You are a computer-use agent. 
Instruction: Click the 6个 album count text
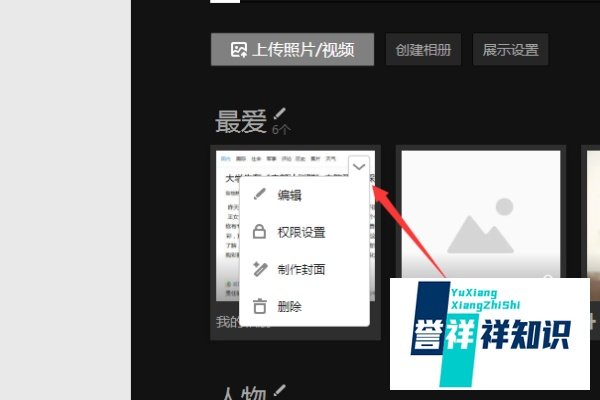281,130
